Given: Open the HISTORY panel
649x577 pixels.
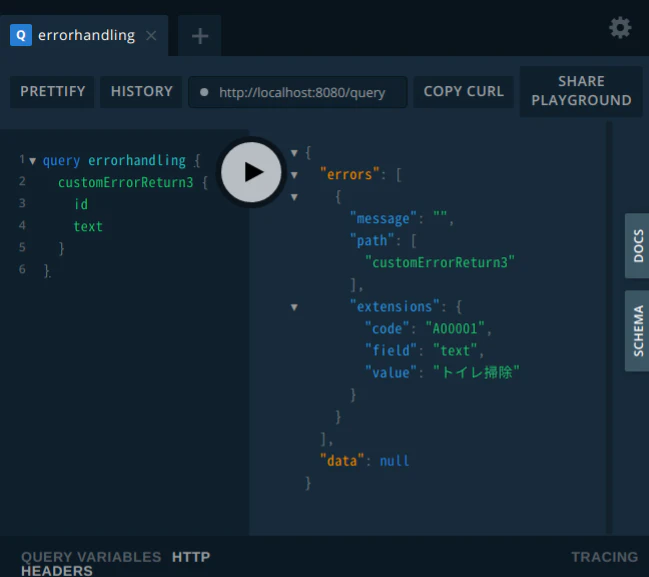Looking at the screenshot, I should click(142, 91).
